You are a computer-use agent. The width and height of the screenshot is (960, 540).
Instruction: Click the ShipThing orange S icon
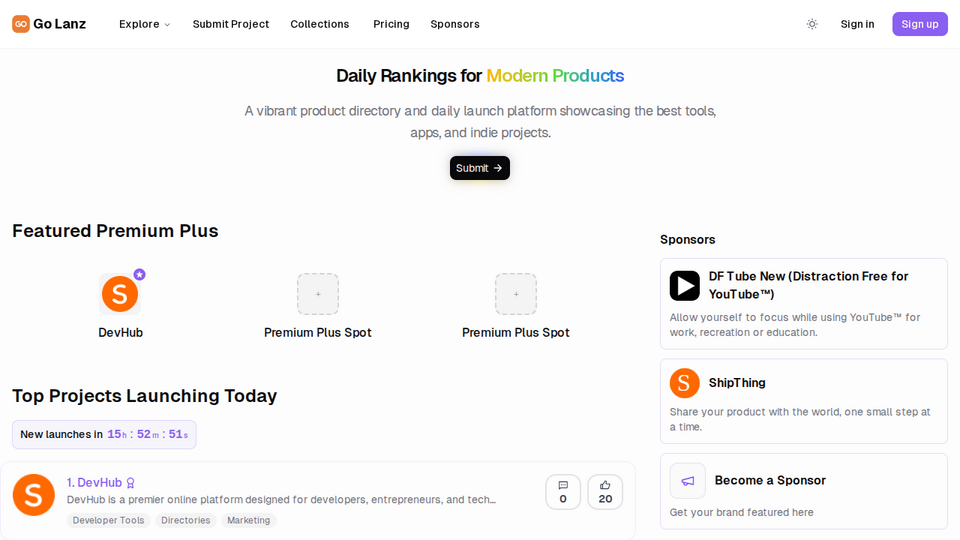coord(684,383)
